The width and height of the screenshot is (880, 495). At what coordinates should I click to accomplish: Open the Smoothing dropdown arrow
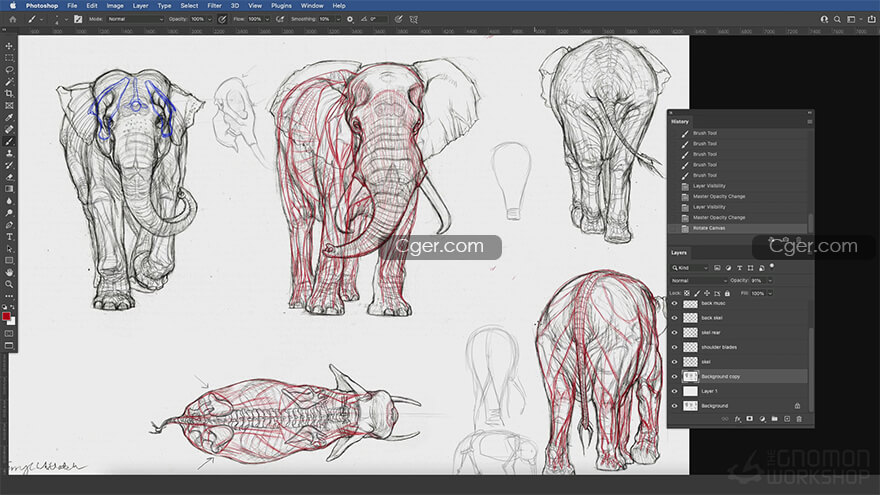point(338,19)
